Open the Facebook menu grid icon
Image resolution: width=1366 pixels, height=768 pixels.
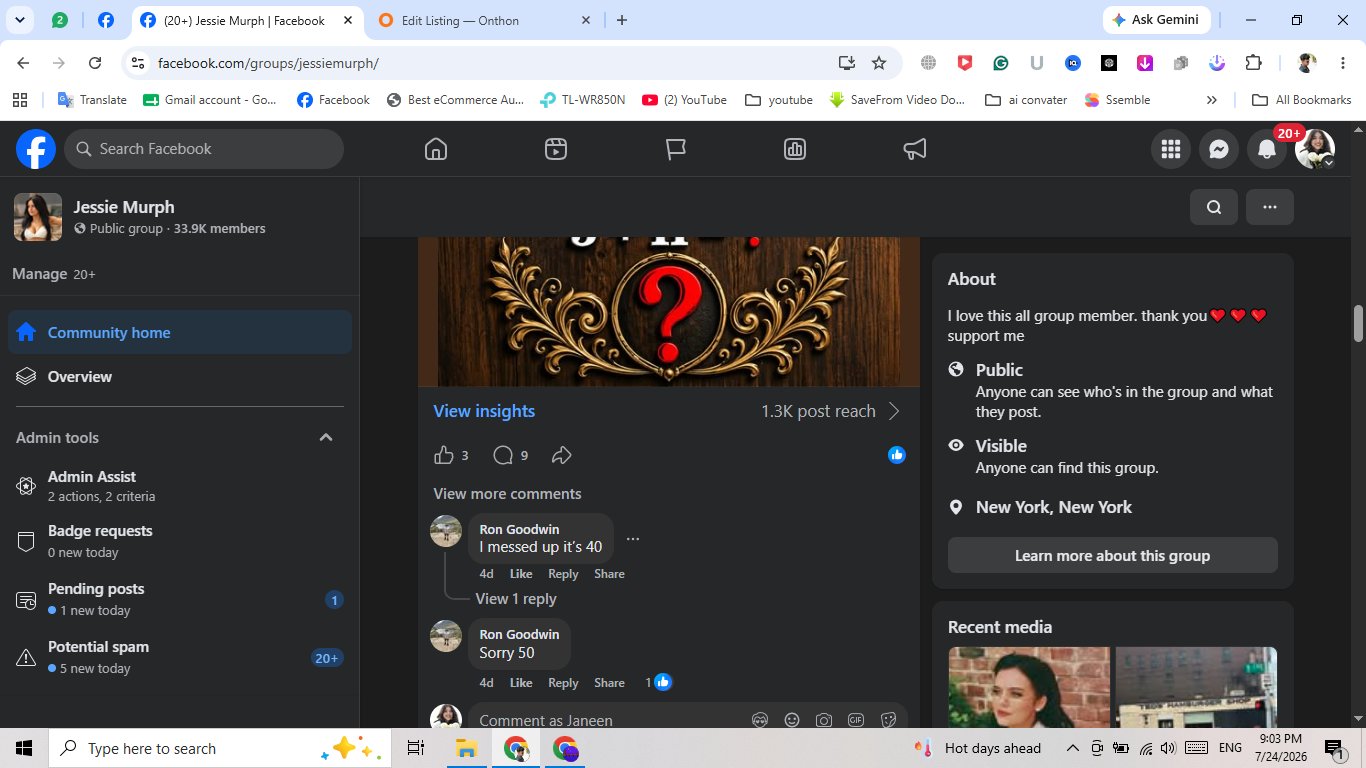coord(1170,149)
